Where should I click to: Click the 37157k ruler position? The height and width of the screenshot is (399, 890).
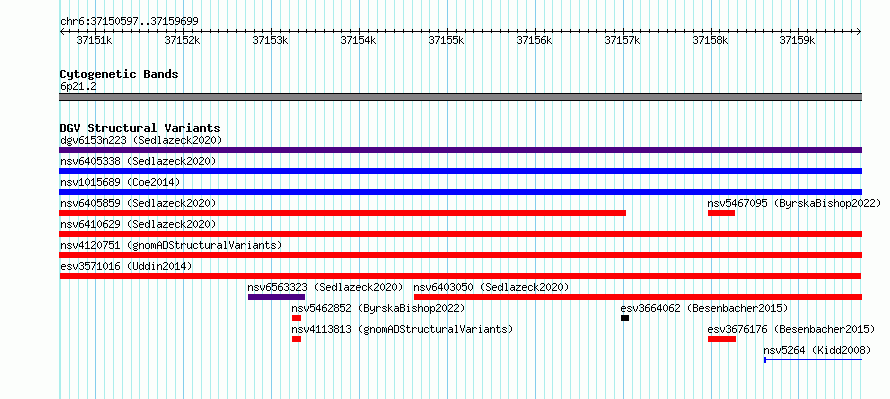coord(623,40)
